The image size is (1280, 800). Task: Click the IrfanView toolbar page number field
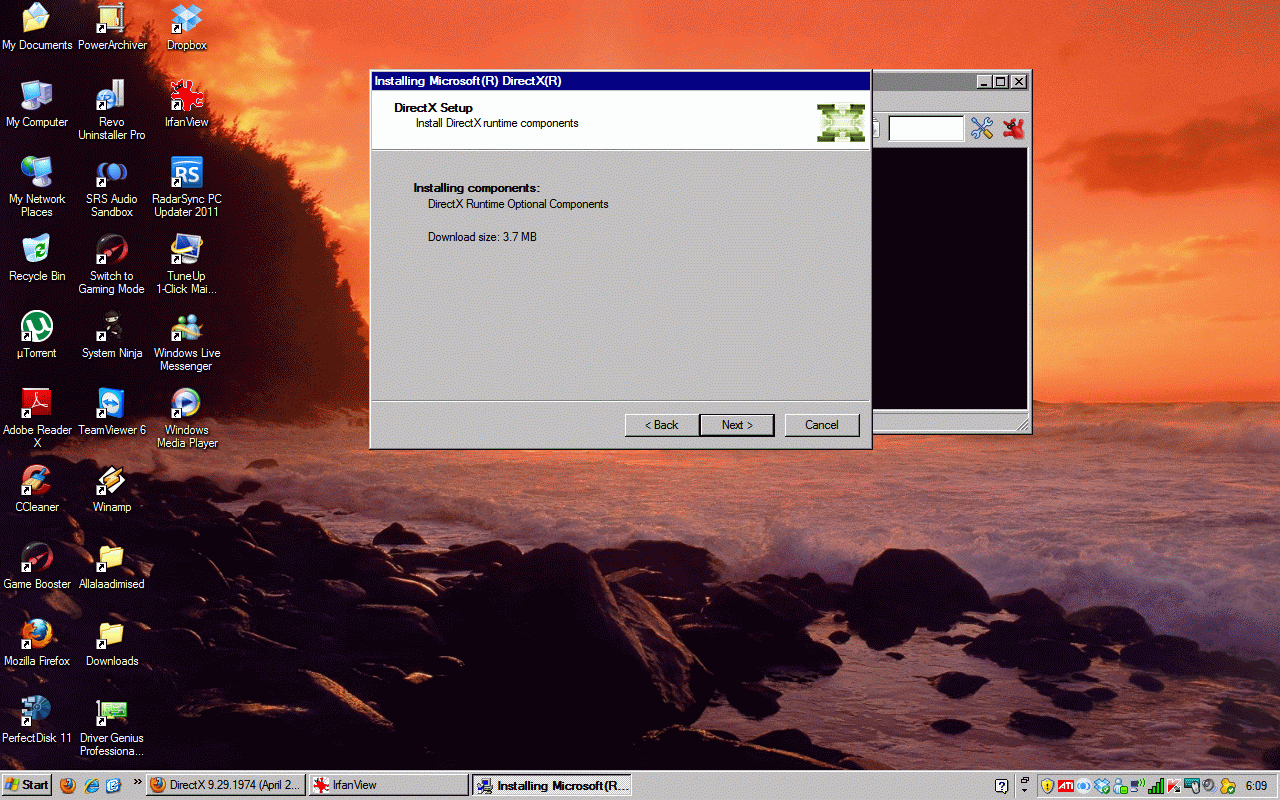click(x=926, y=128)
